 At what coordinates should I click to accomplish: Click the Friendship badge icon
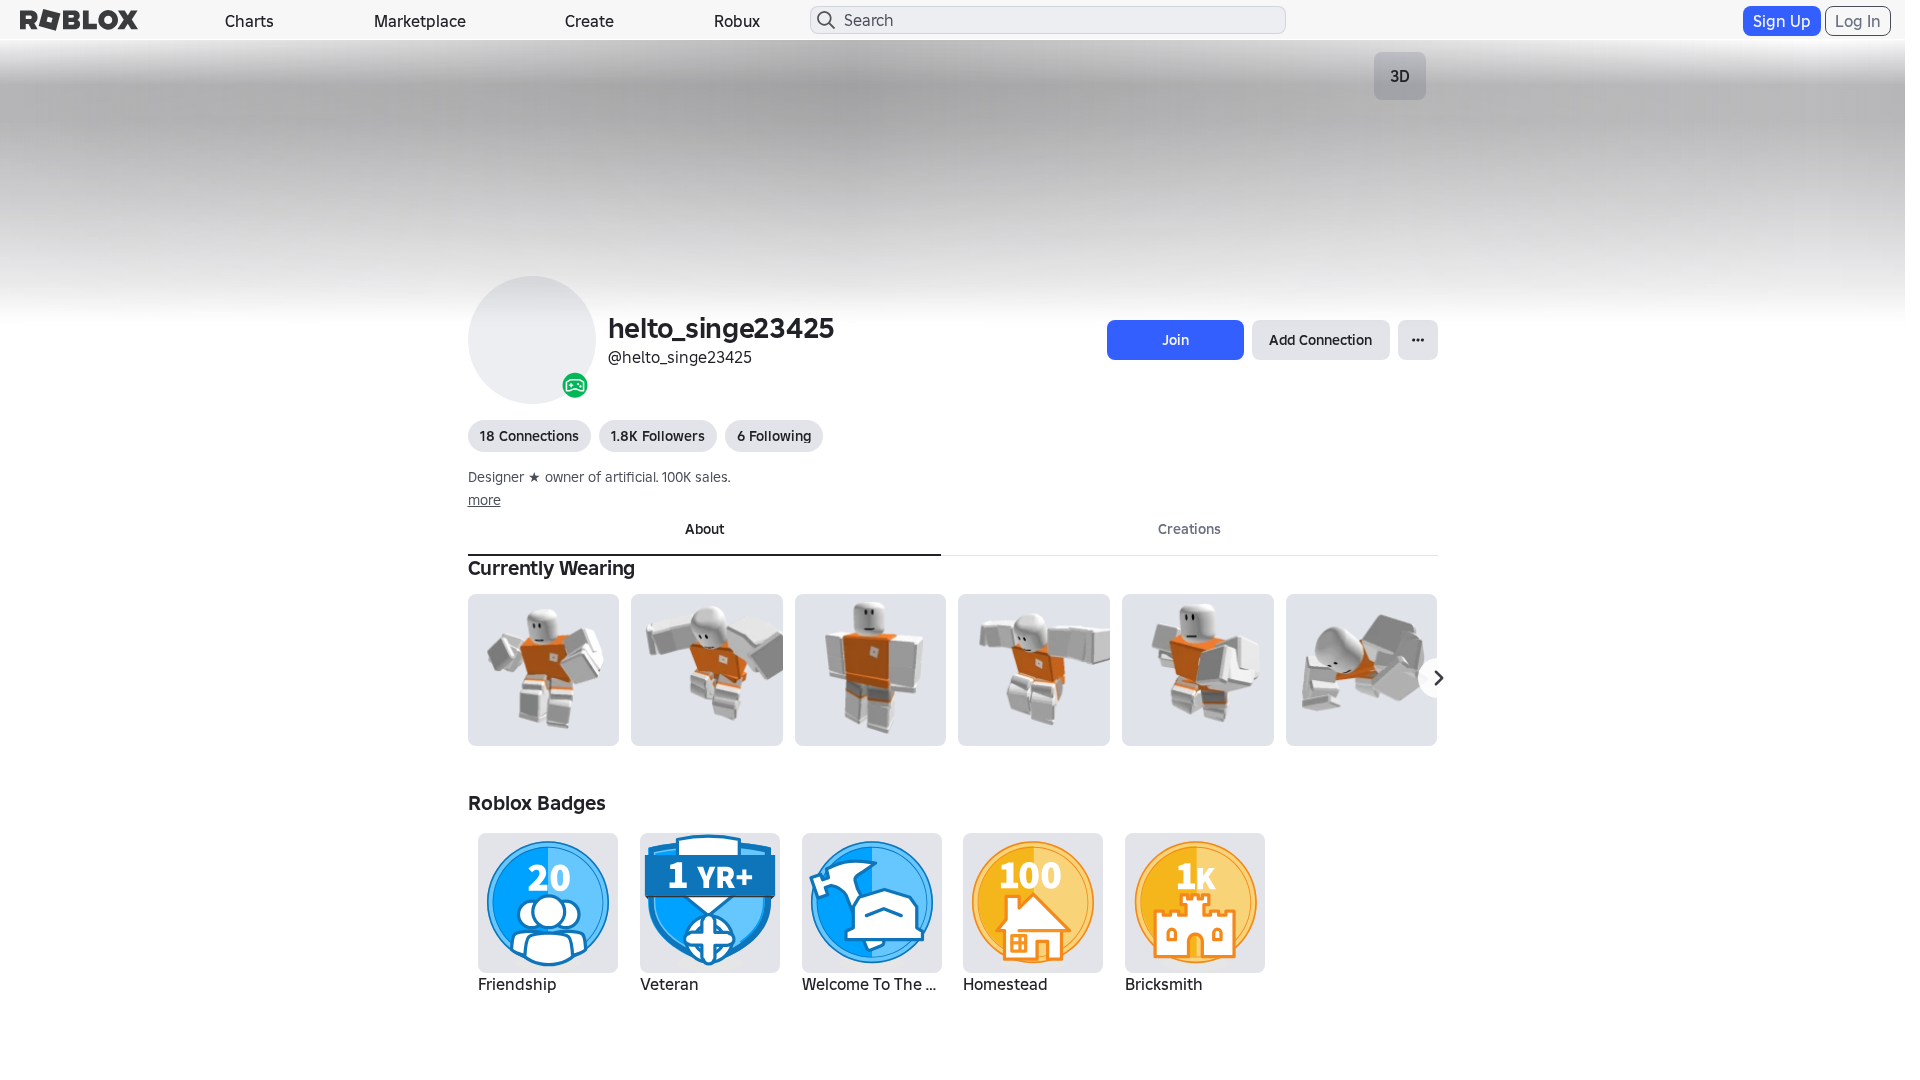point(548,903)
